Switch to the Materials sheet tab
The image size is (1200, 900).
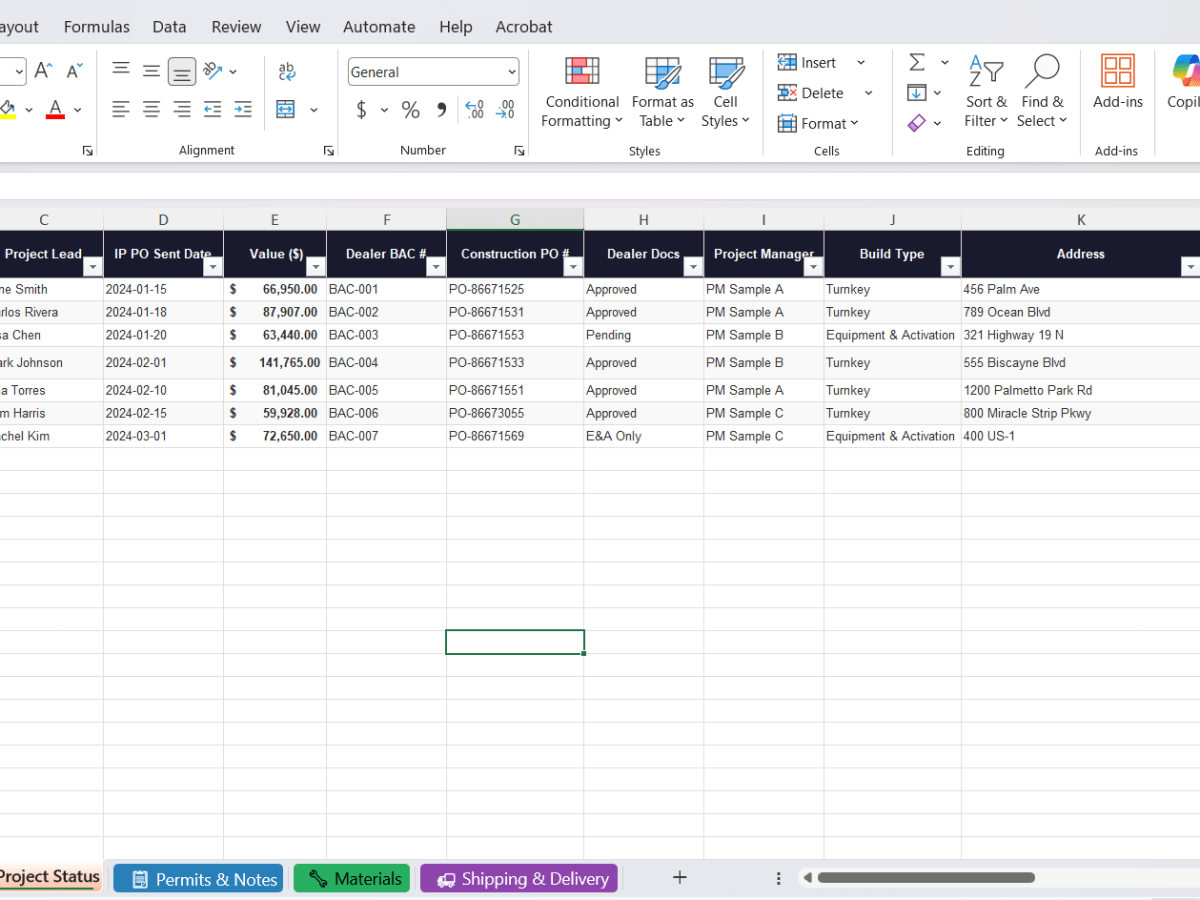pyautogui.click(x=352, y=879)
